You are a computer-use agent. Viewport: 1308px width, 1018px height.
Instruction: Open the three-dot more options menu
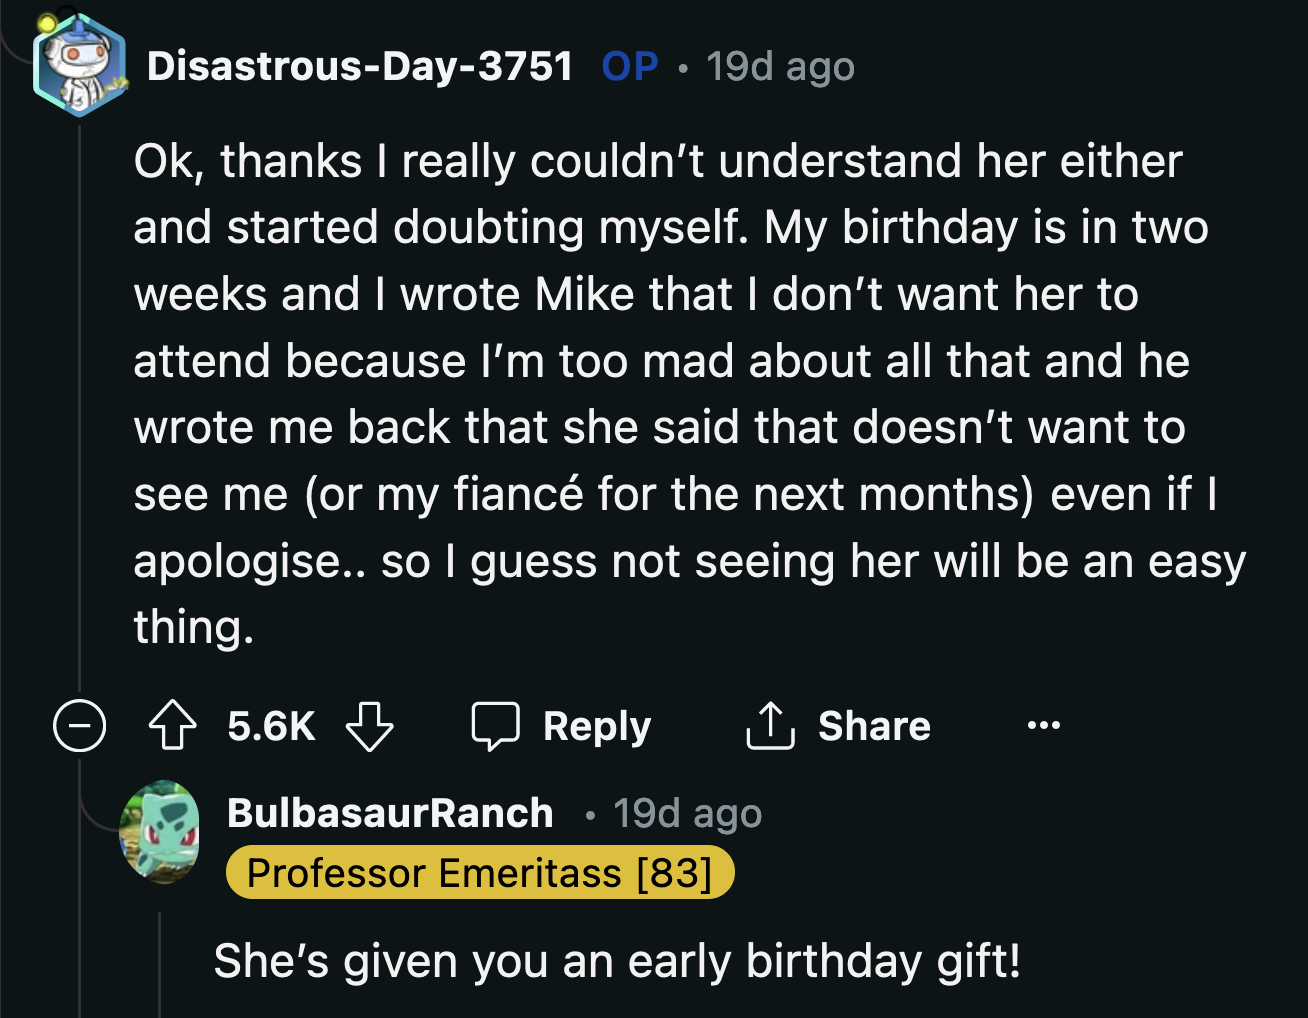click(x=1043, y=726)
